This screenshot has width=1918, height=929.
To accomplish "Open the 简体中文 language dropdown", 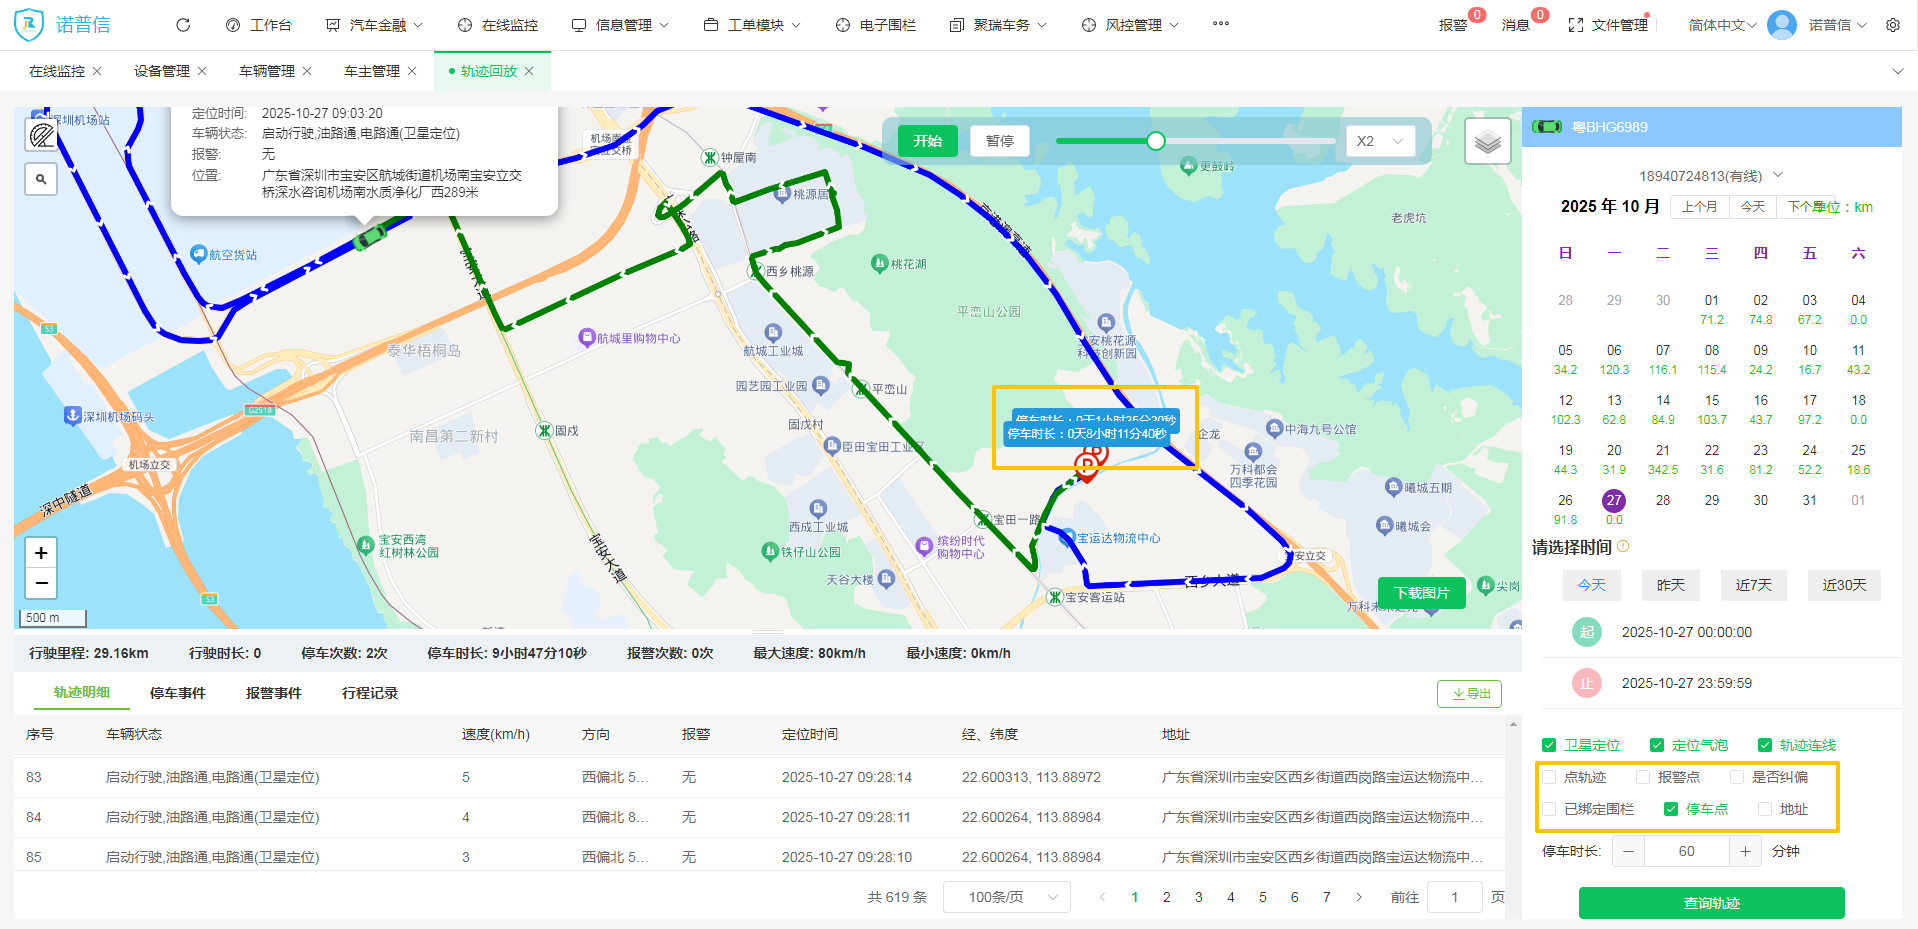I will [x=1721, y=25].
